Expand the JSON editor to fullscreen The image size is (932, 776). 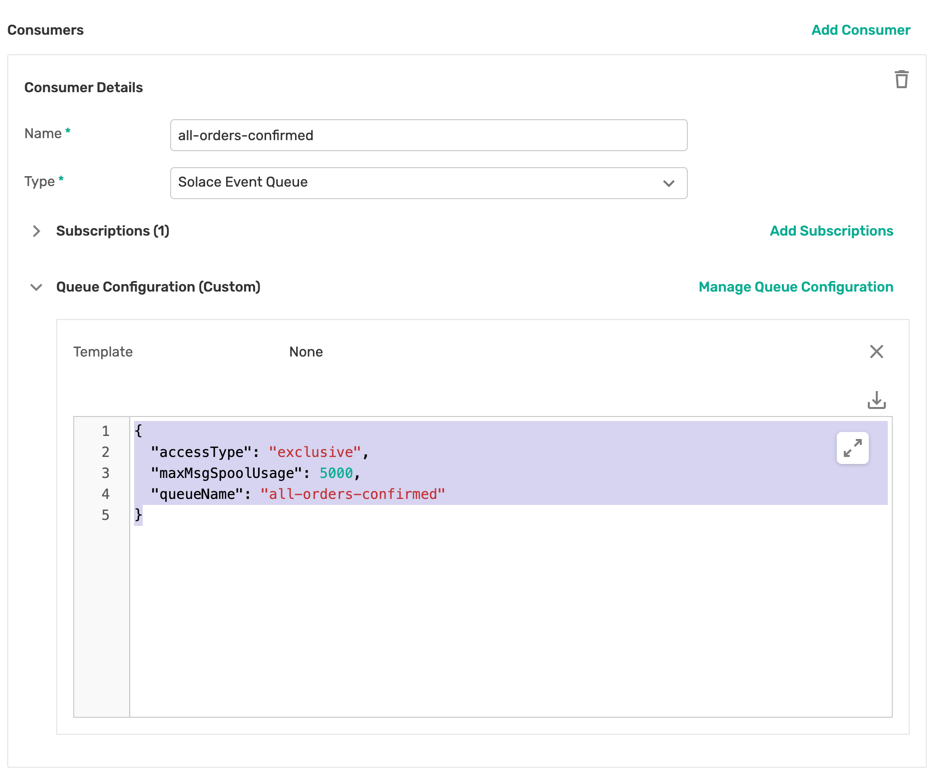[852, 448]
